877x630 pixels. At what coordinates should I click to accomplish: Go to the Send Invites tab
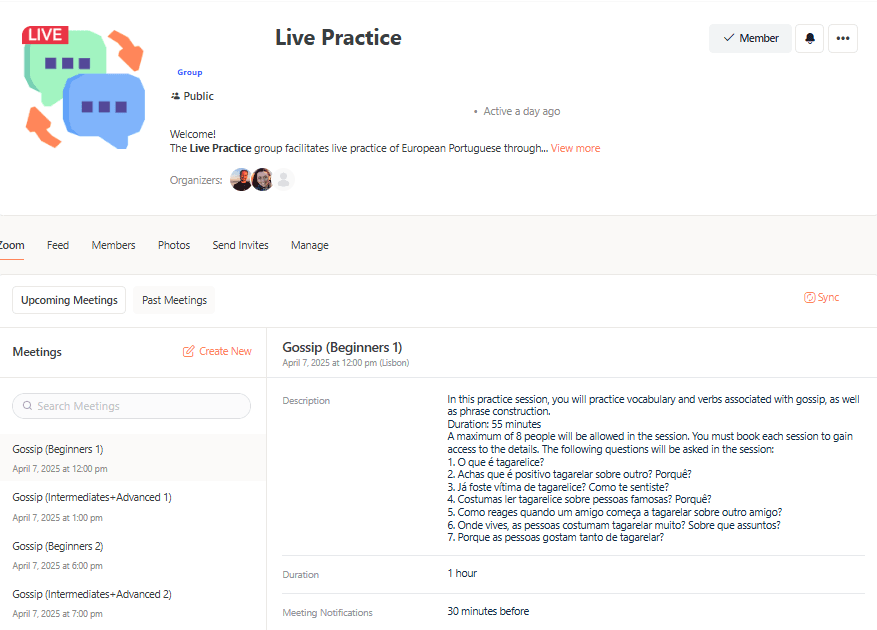point(240,245)
